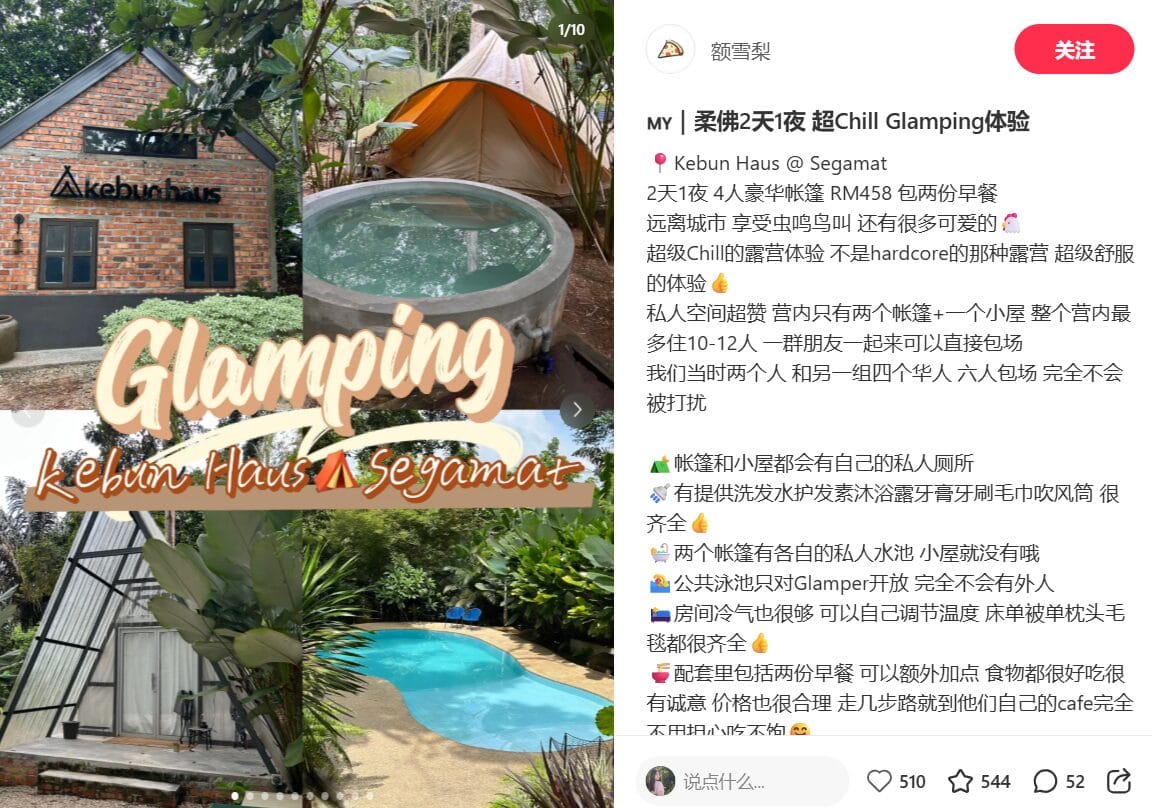The image size is (1152, 808).
Task: Select the first image indicator dot
Action: 235,796
